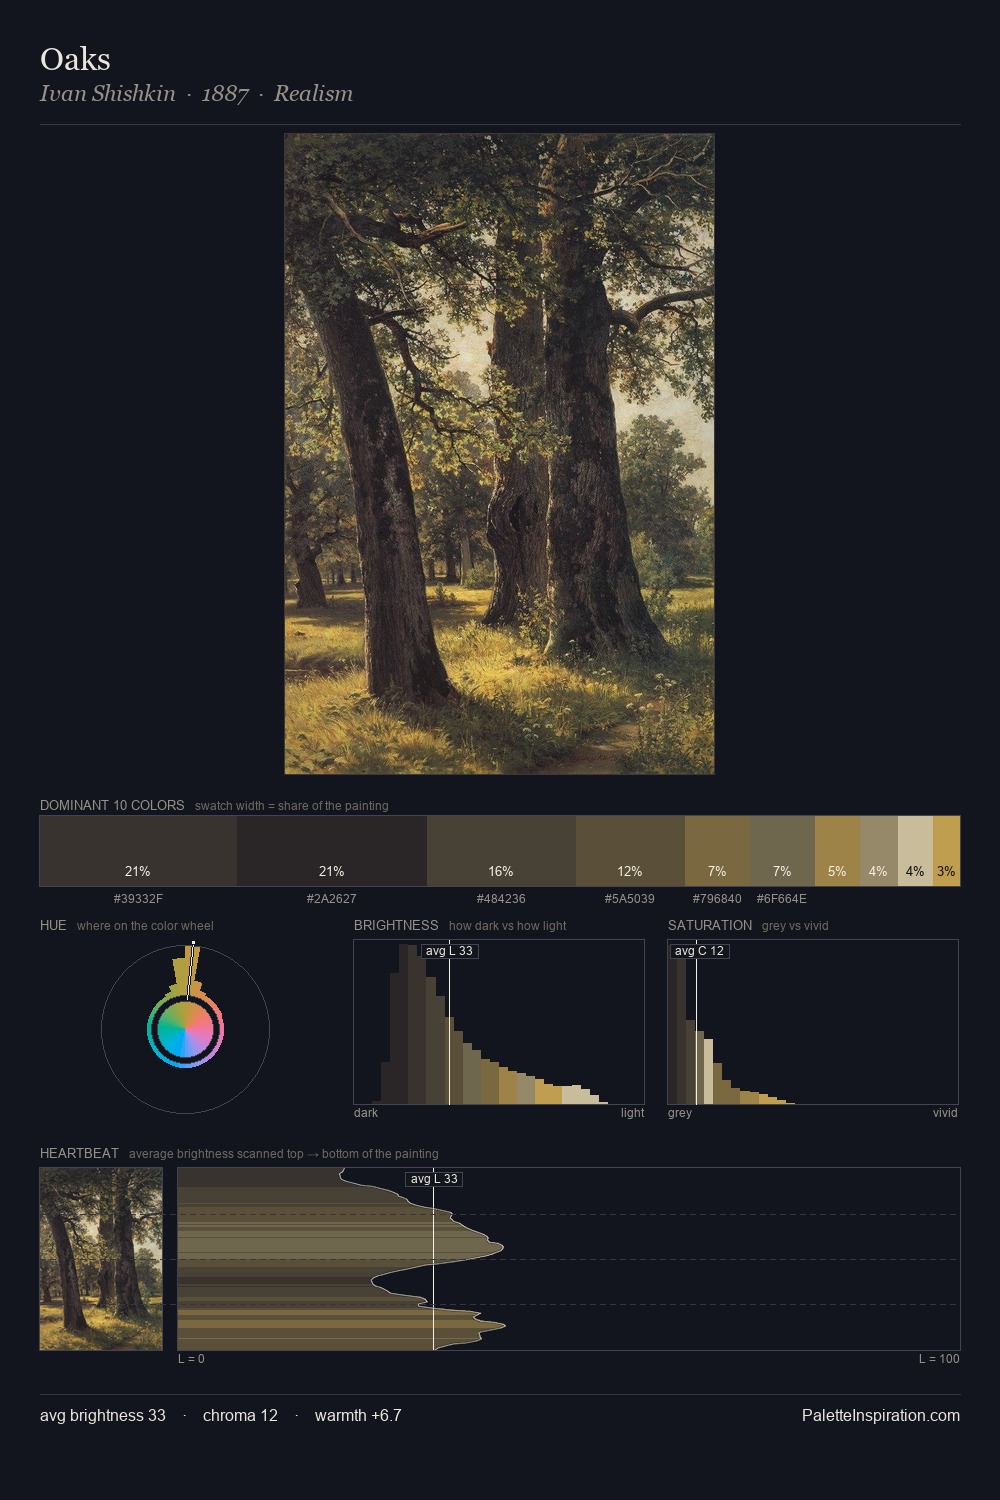Click the 12% swatch #5A5039
Image resolution: width=1000 pixels, height=1500 pixels.
630,851
